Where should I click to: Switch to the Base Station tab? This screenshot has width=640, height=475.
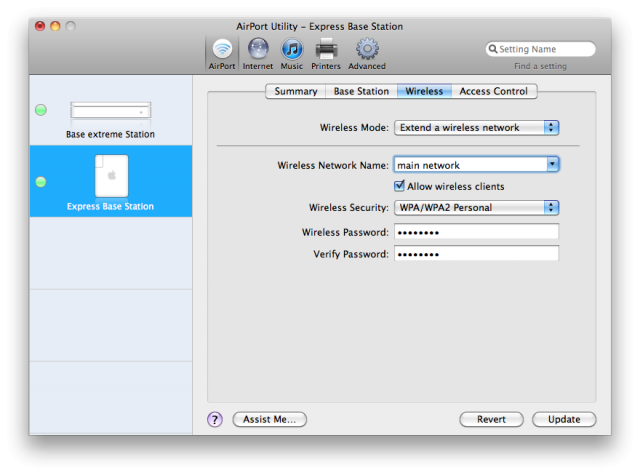[361, 91]
